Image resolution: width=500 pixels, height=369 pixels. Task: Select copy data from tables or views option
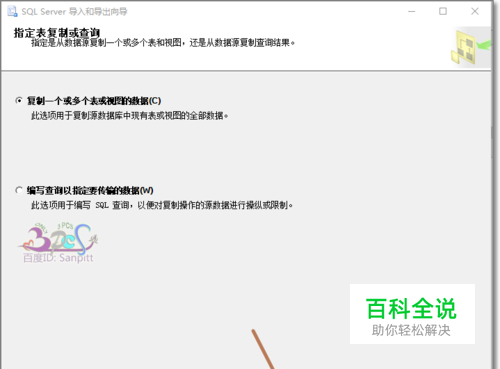pyautogui.click(x=19, y=100)
